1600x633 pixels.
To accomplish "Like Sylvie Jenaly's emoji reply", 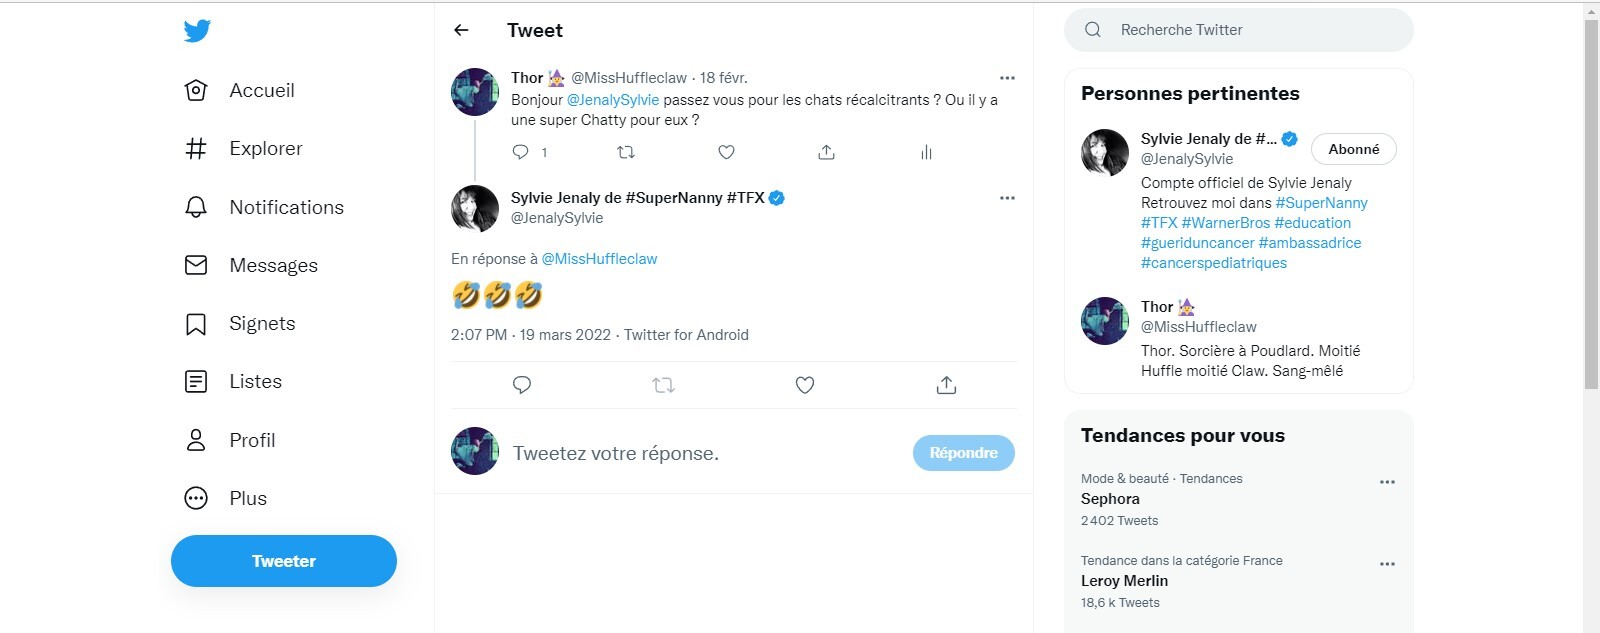I will 805,385.
